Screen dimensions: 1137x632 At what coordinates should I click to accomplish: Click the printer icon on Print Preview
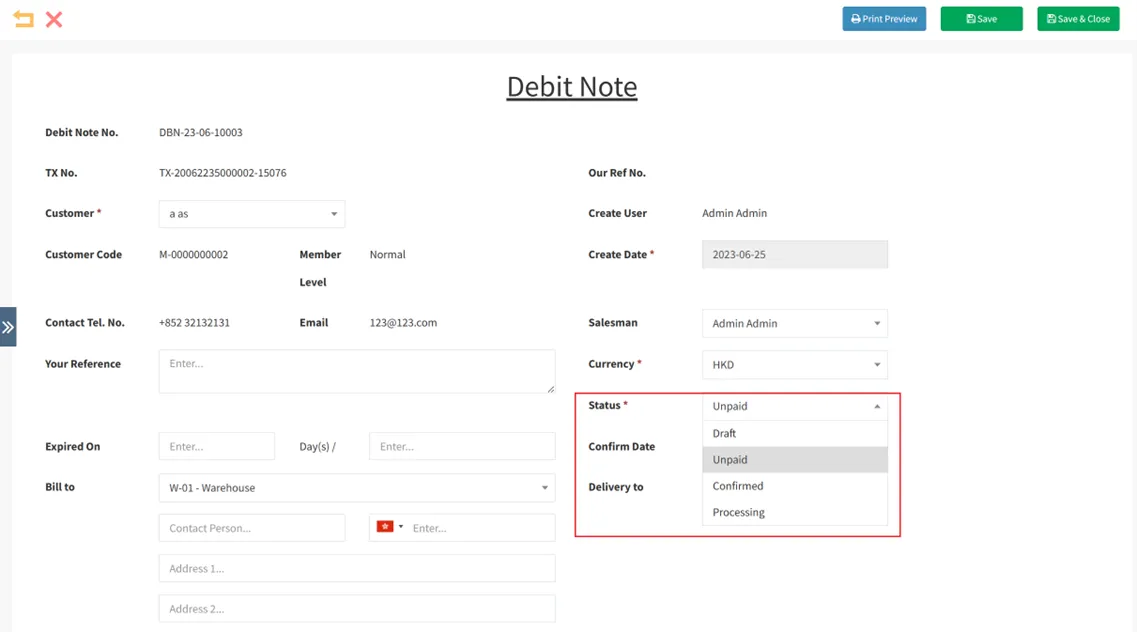click(856, 18)
